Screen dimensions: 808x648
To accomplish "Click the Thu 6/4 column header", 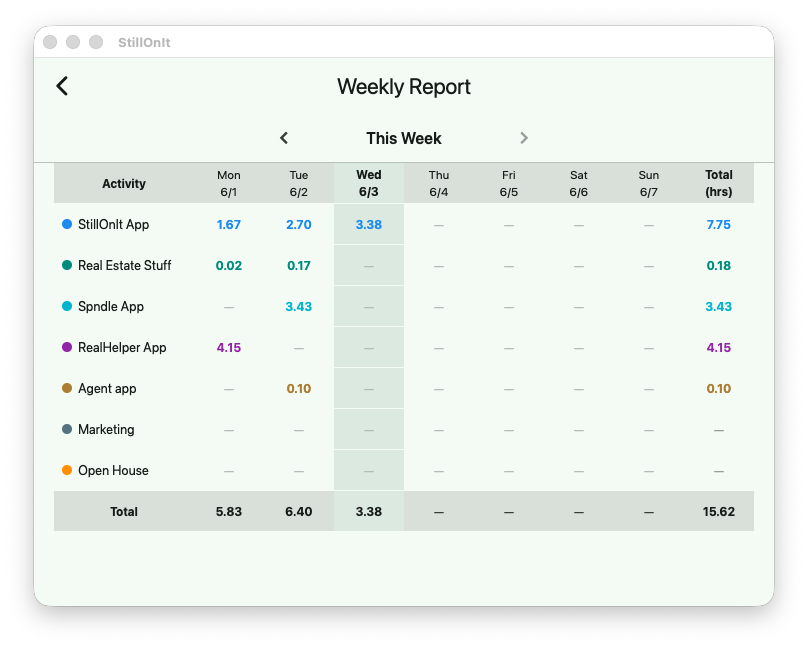I will click(439, 183).
